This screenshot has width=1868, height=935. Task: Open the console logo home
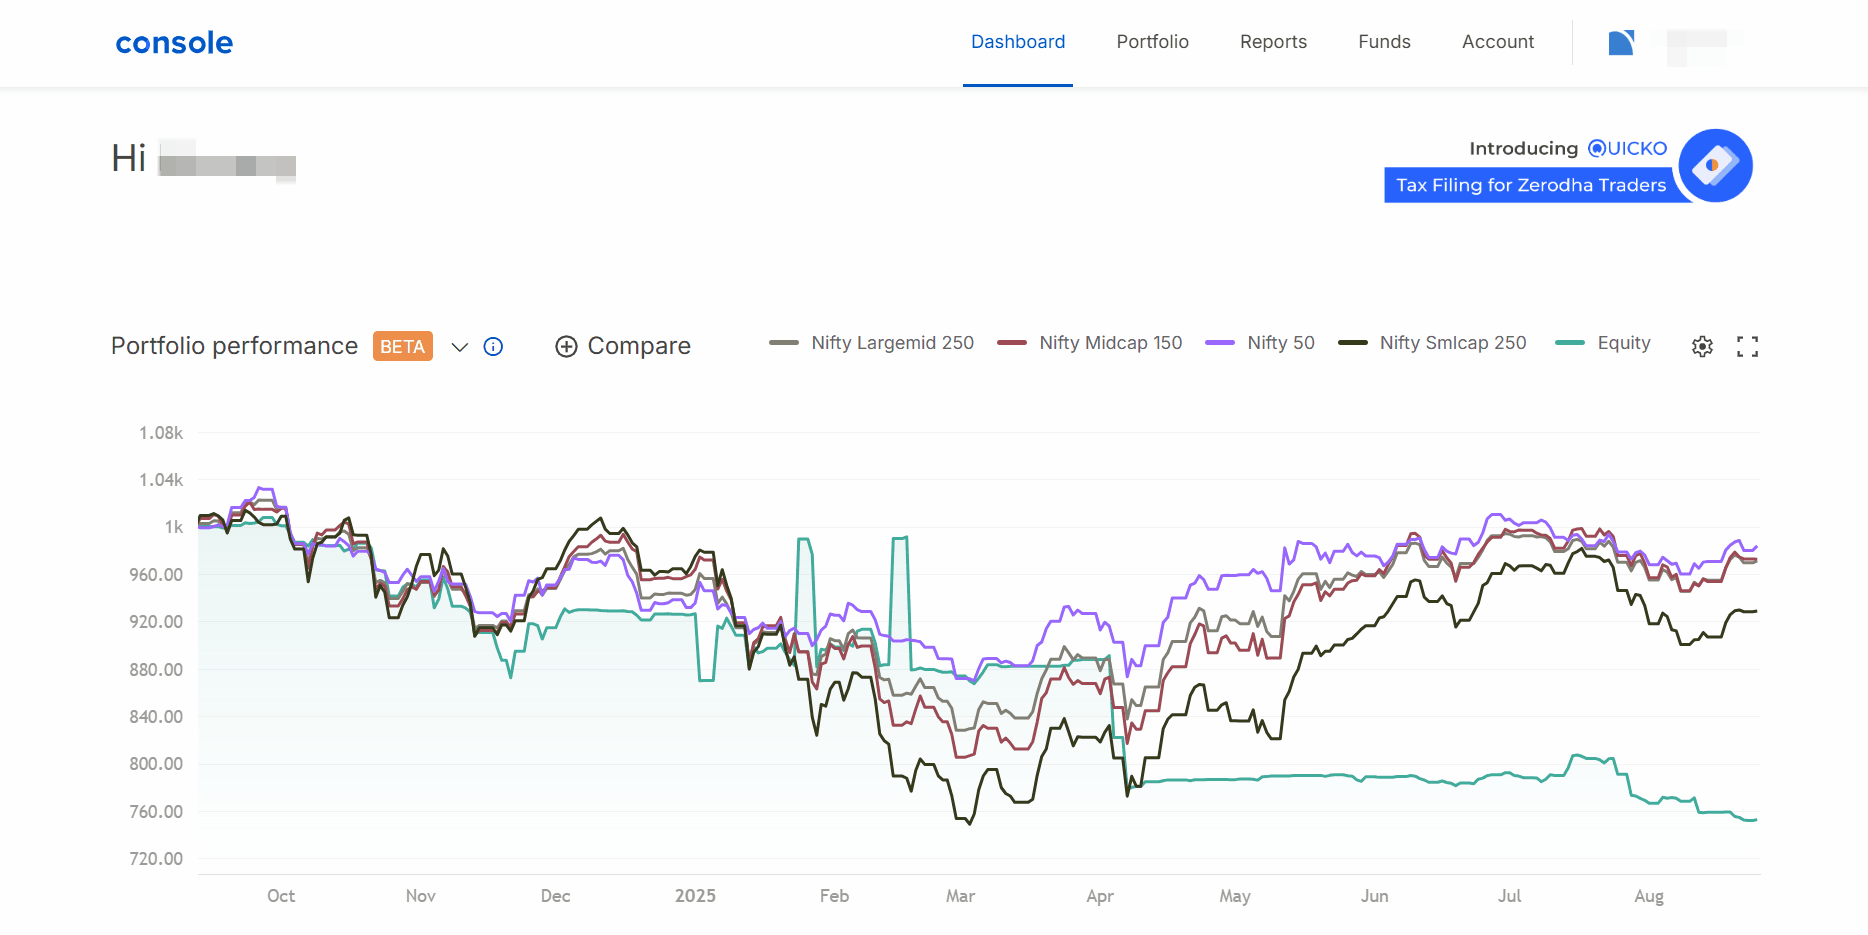174,42
